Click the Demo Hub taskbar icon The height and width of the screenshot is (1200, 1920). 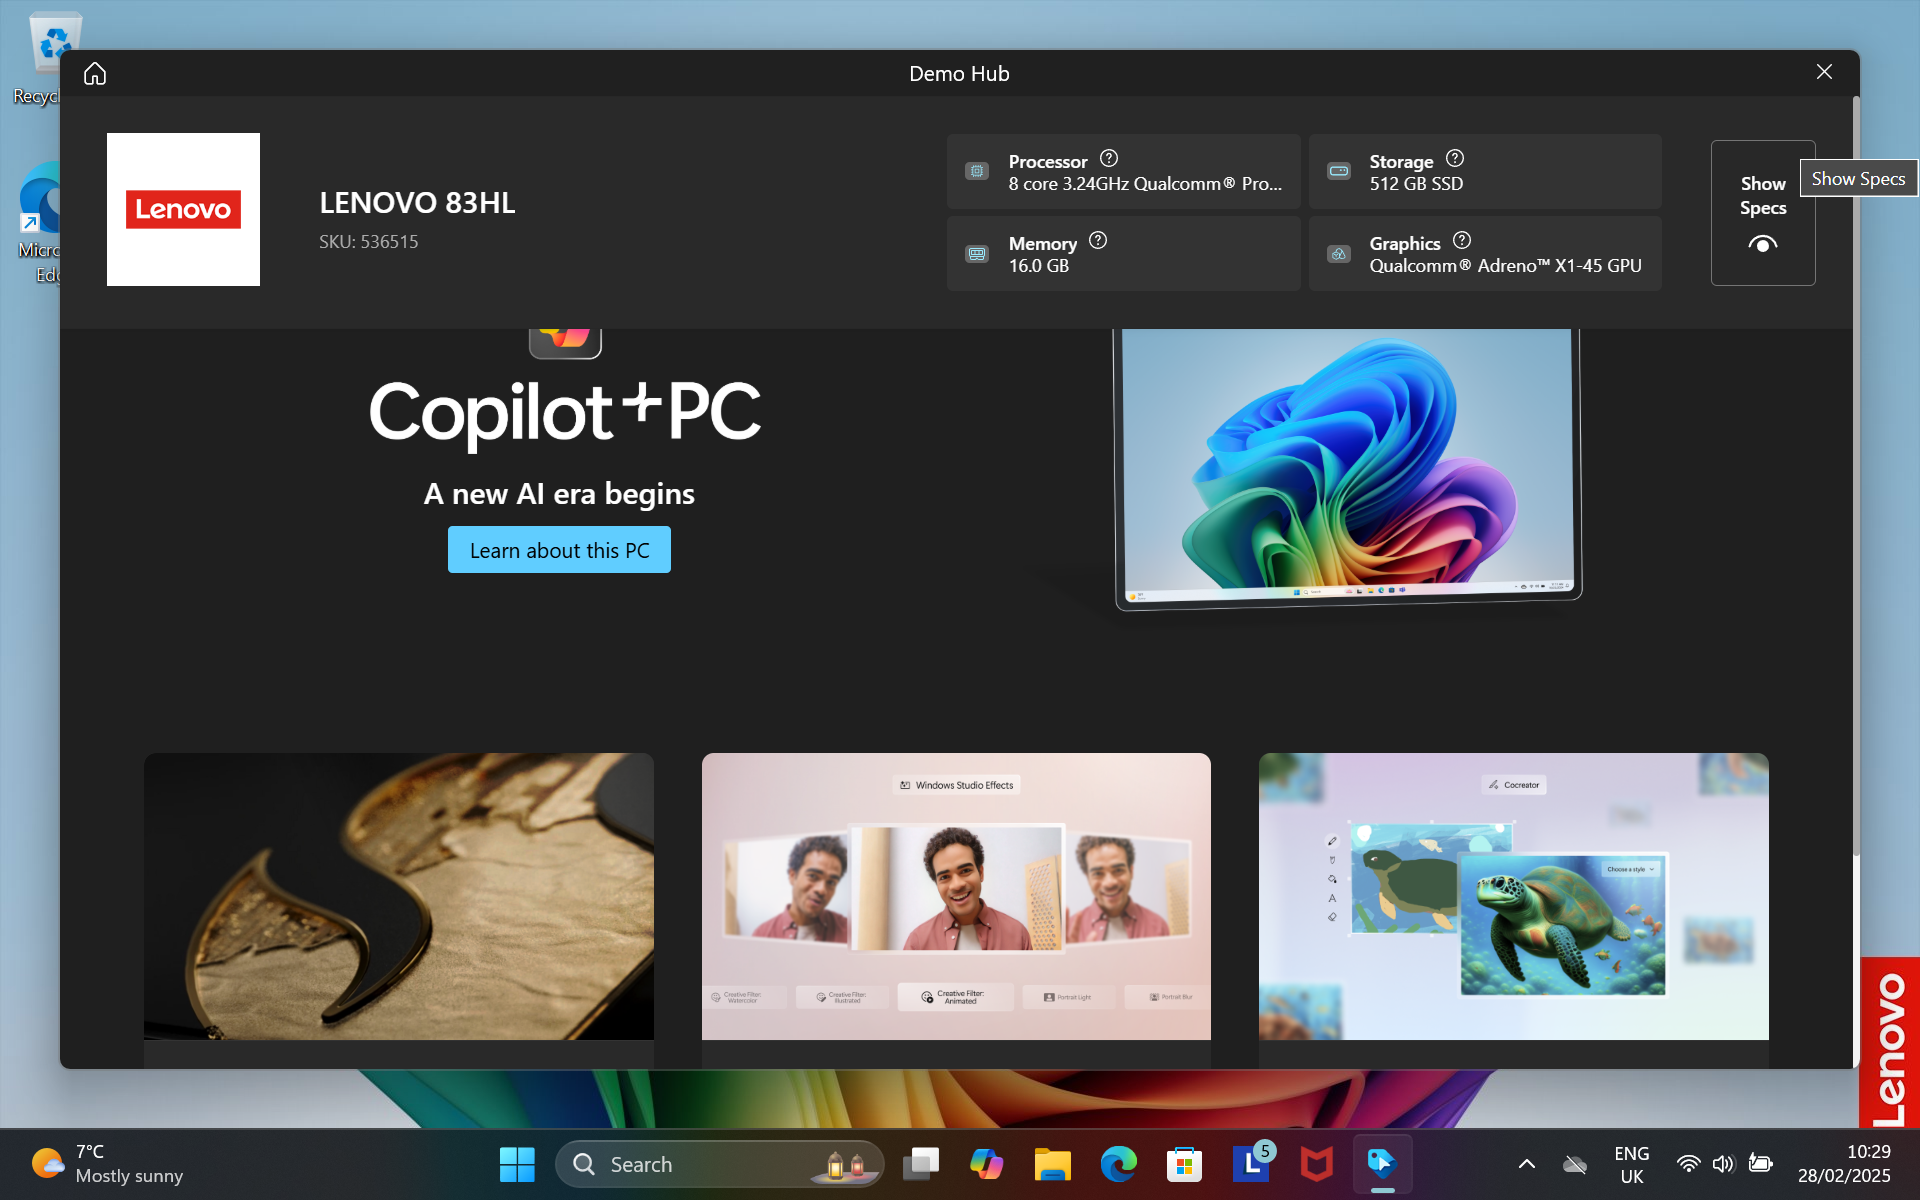(1382, 1164)
